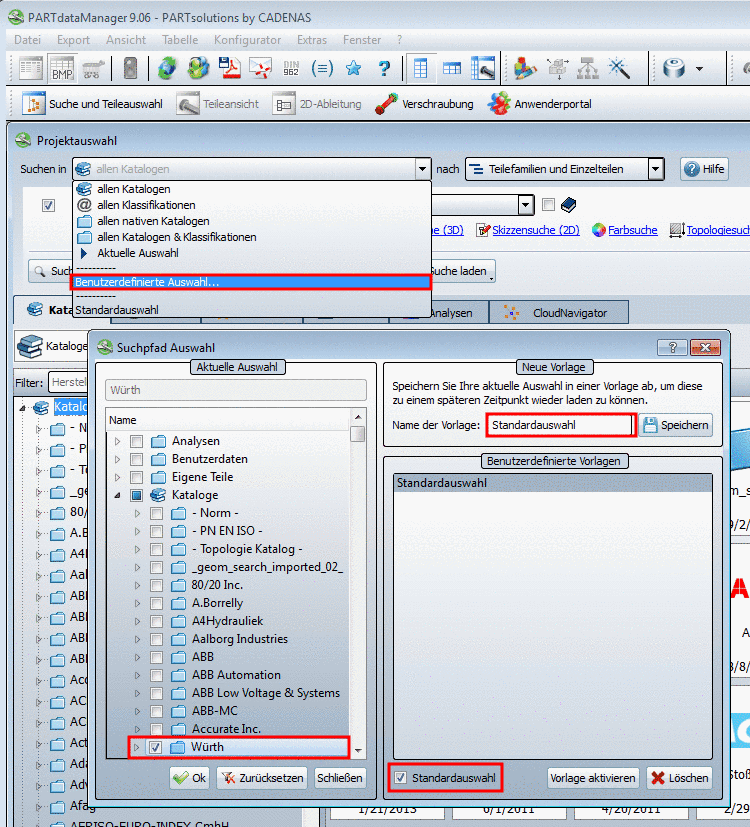Click the Vorlage aktivieren button

[x=592, y=778]
